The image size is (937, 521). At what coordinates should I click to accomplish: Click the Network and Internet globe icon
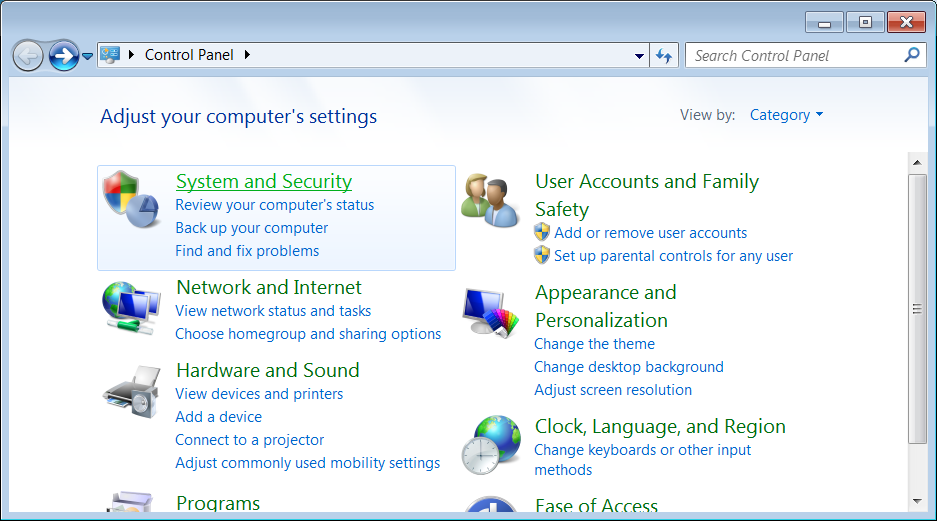(x=131, y=308)
